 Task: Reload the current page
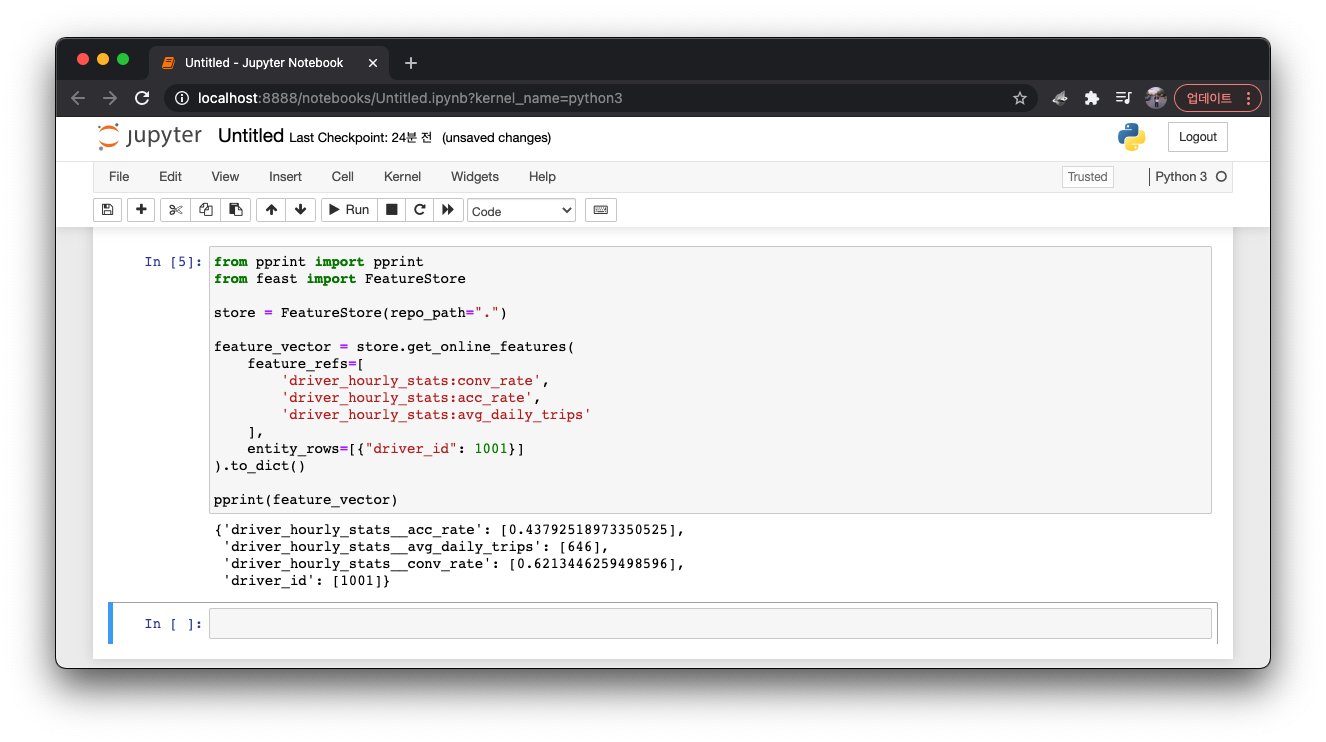tap(142, 98)
